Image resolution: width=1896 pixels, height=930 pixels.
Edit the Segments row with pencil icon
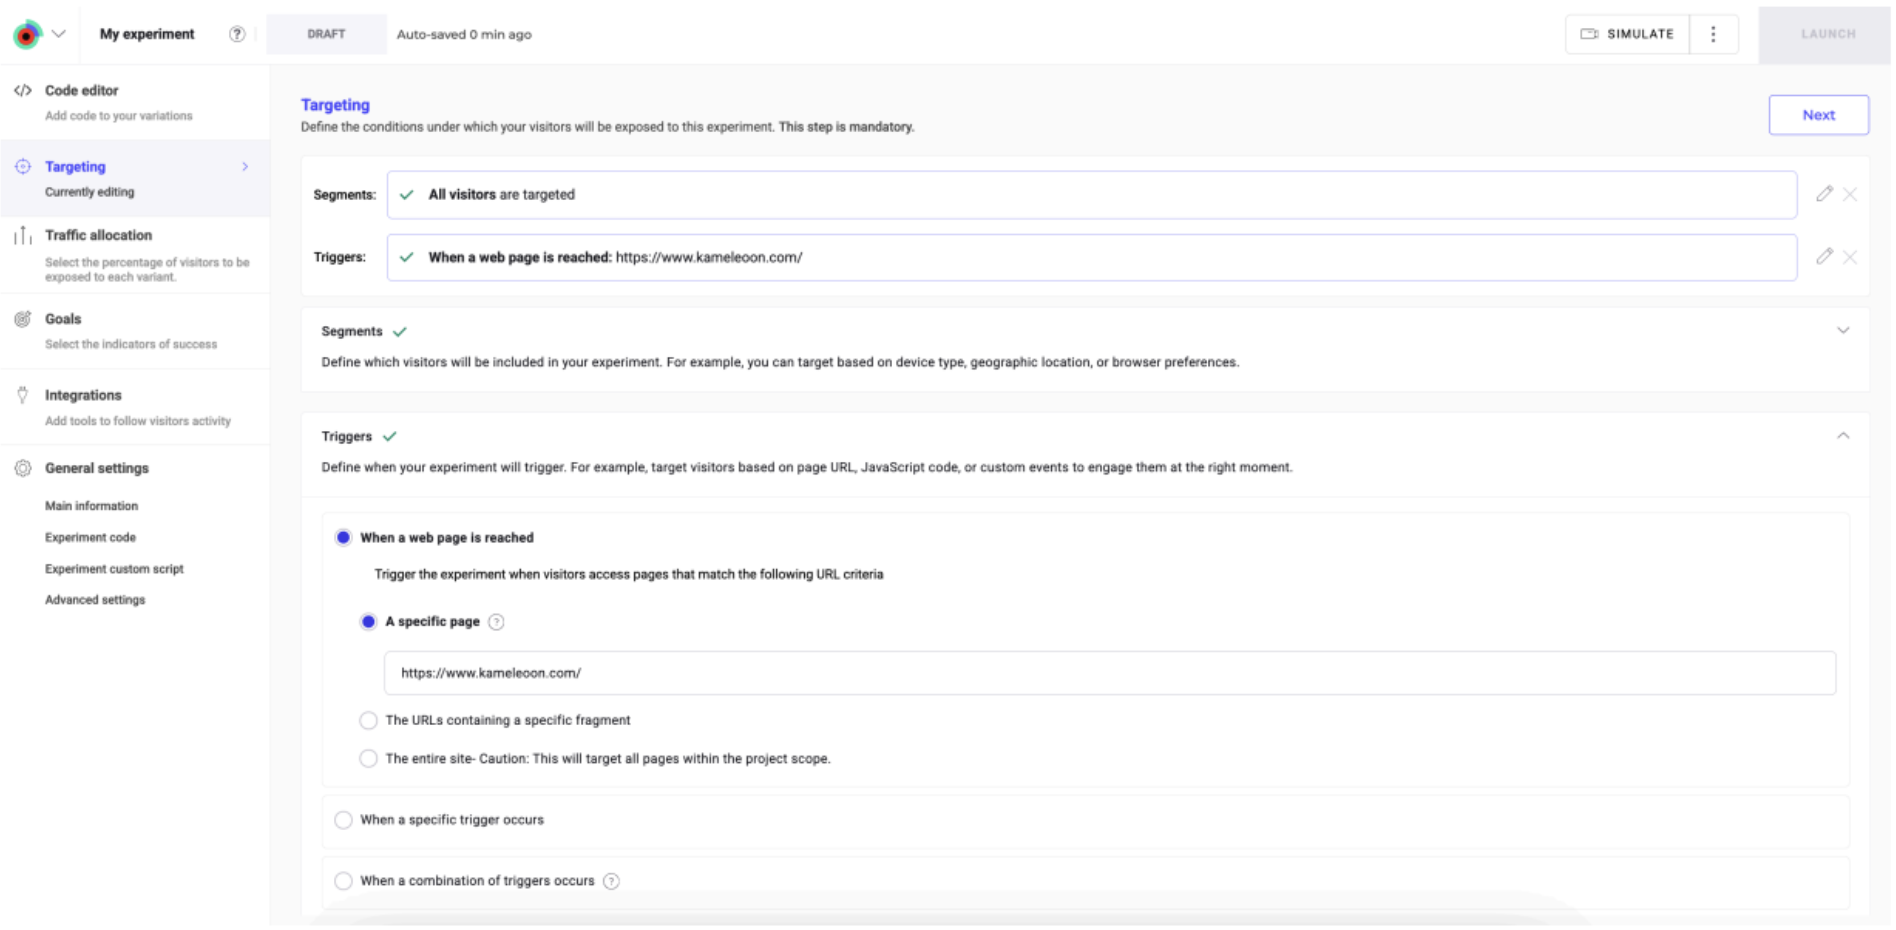[x=1824, y=194]
